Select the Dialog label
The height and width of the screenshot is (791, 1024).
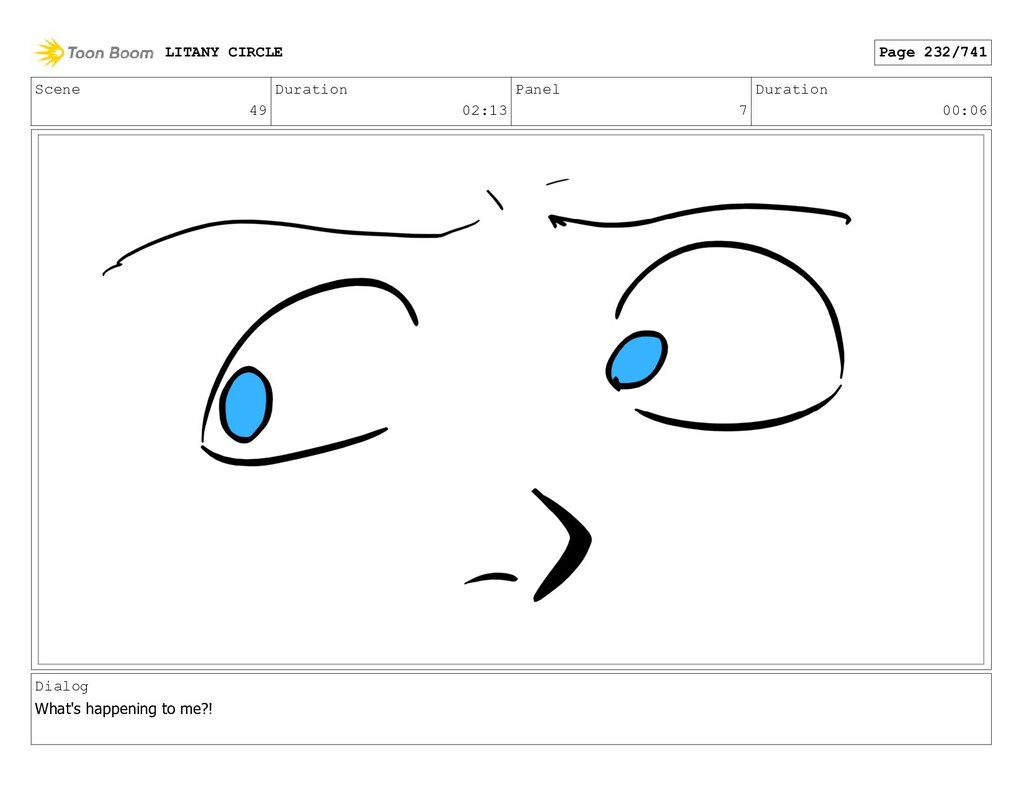pyautogui.click(x=61, y=686)
